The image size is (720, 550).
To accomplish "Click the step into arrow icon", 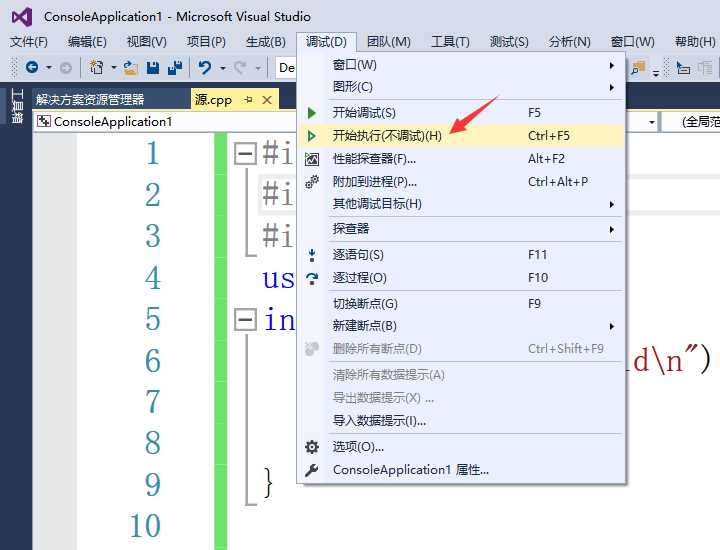I will coord(312,255).
